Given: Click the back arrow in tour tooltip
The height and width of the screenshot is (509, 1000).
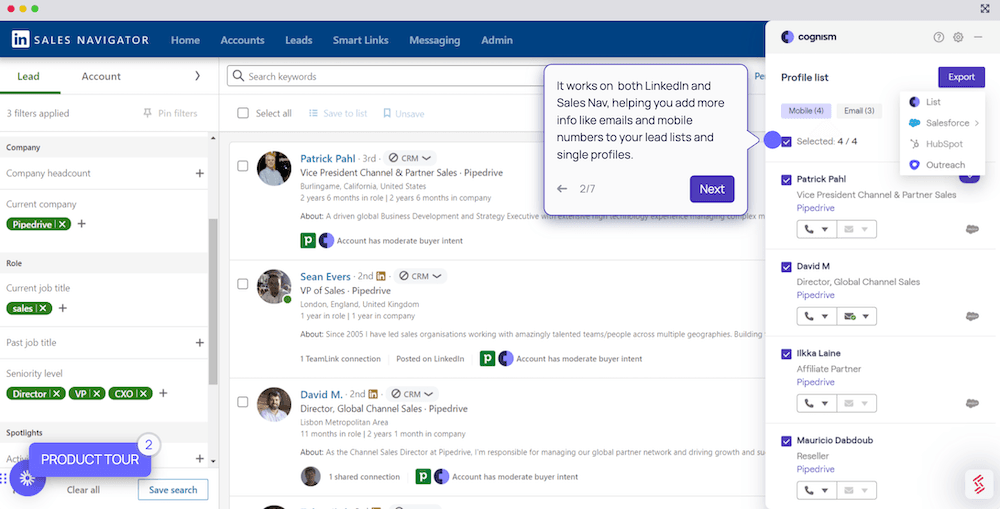Looking at the screenshot, I should (562, 189).
